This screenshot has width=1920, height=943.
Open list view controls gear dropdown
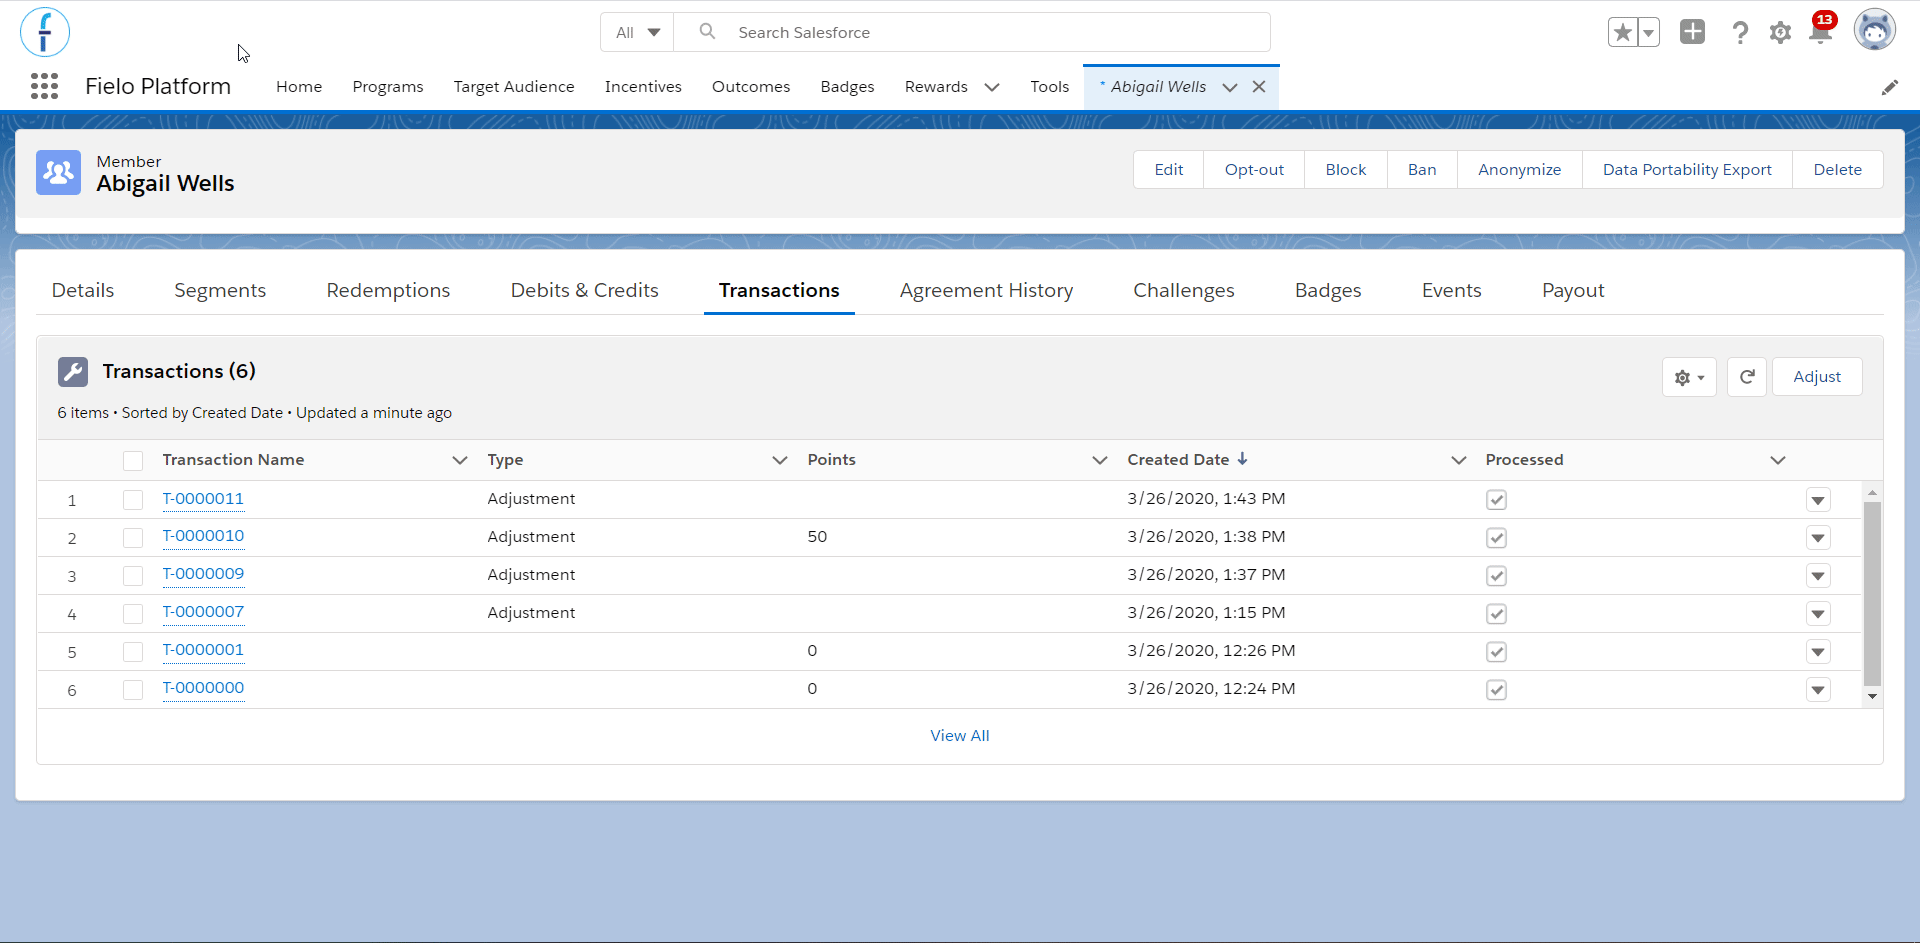(1689, 377)
